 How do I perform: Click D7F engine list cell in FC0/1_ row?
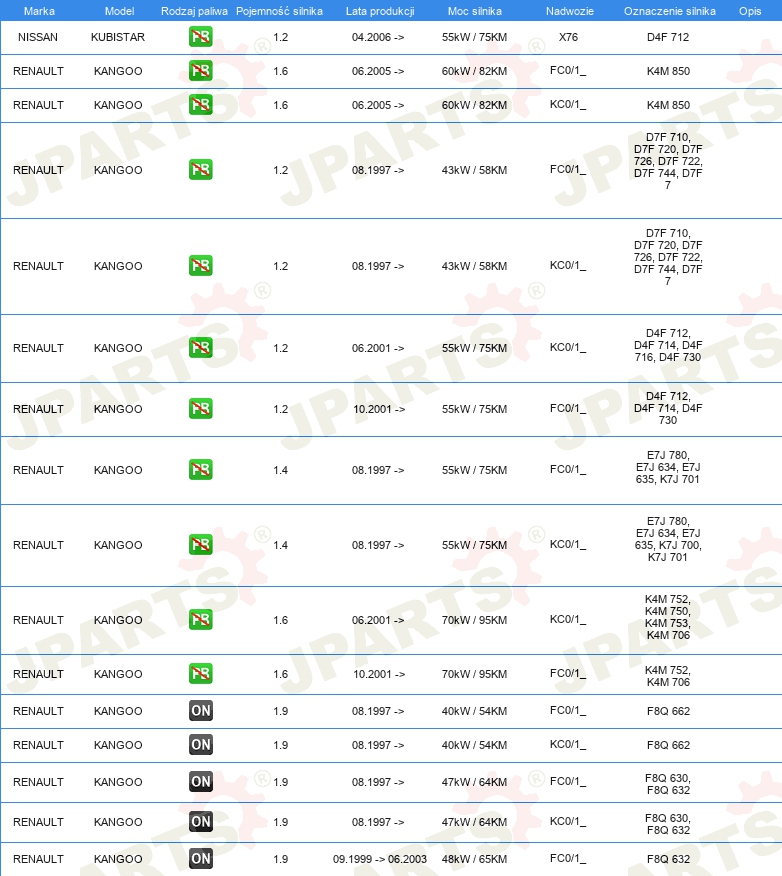click(x=668, y=161)
